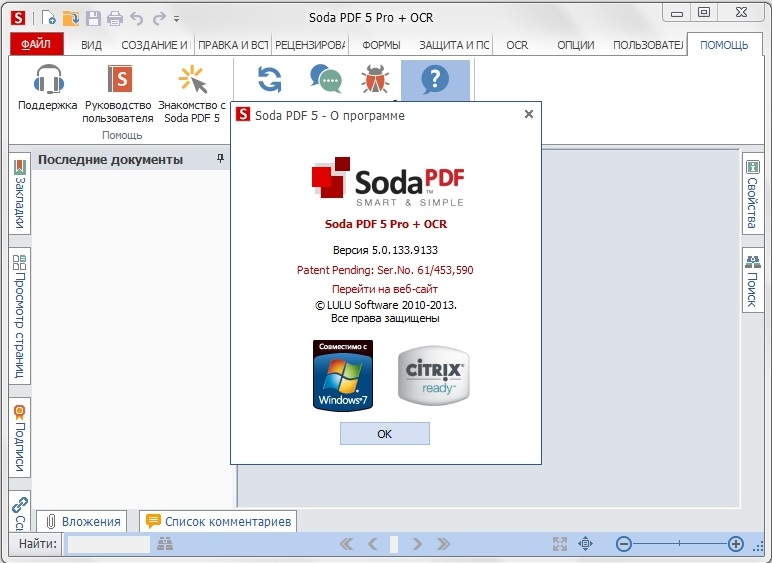The width and height of the screenshot is (772, 563).
Task: Click the blue update refresh arrows icon
Action: coord(270,79)
